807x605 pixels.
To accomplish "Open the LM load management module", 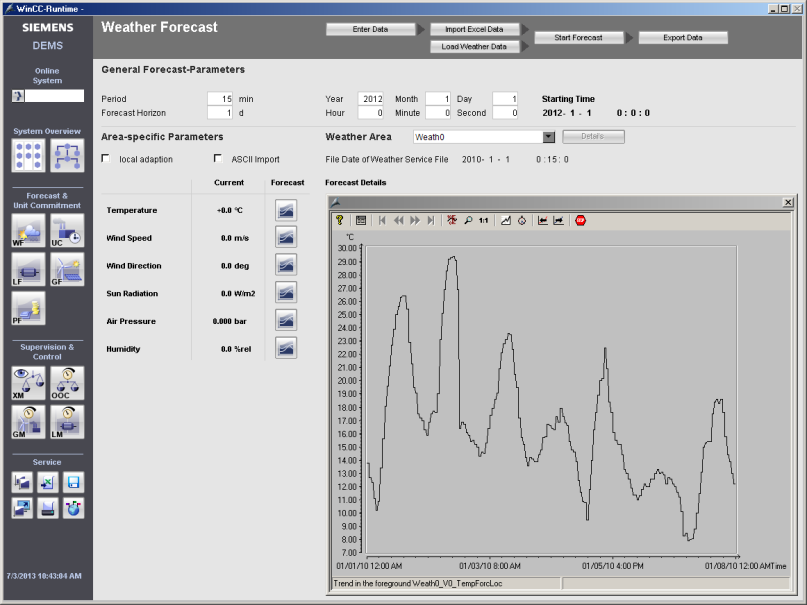I will 67,422.
